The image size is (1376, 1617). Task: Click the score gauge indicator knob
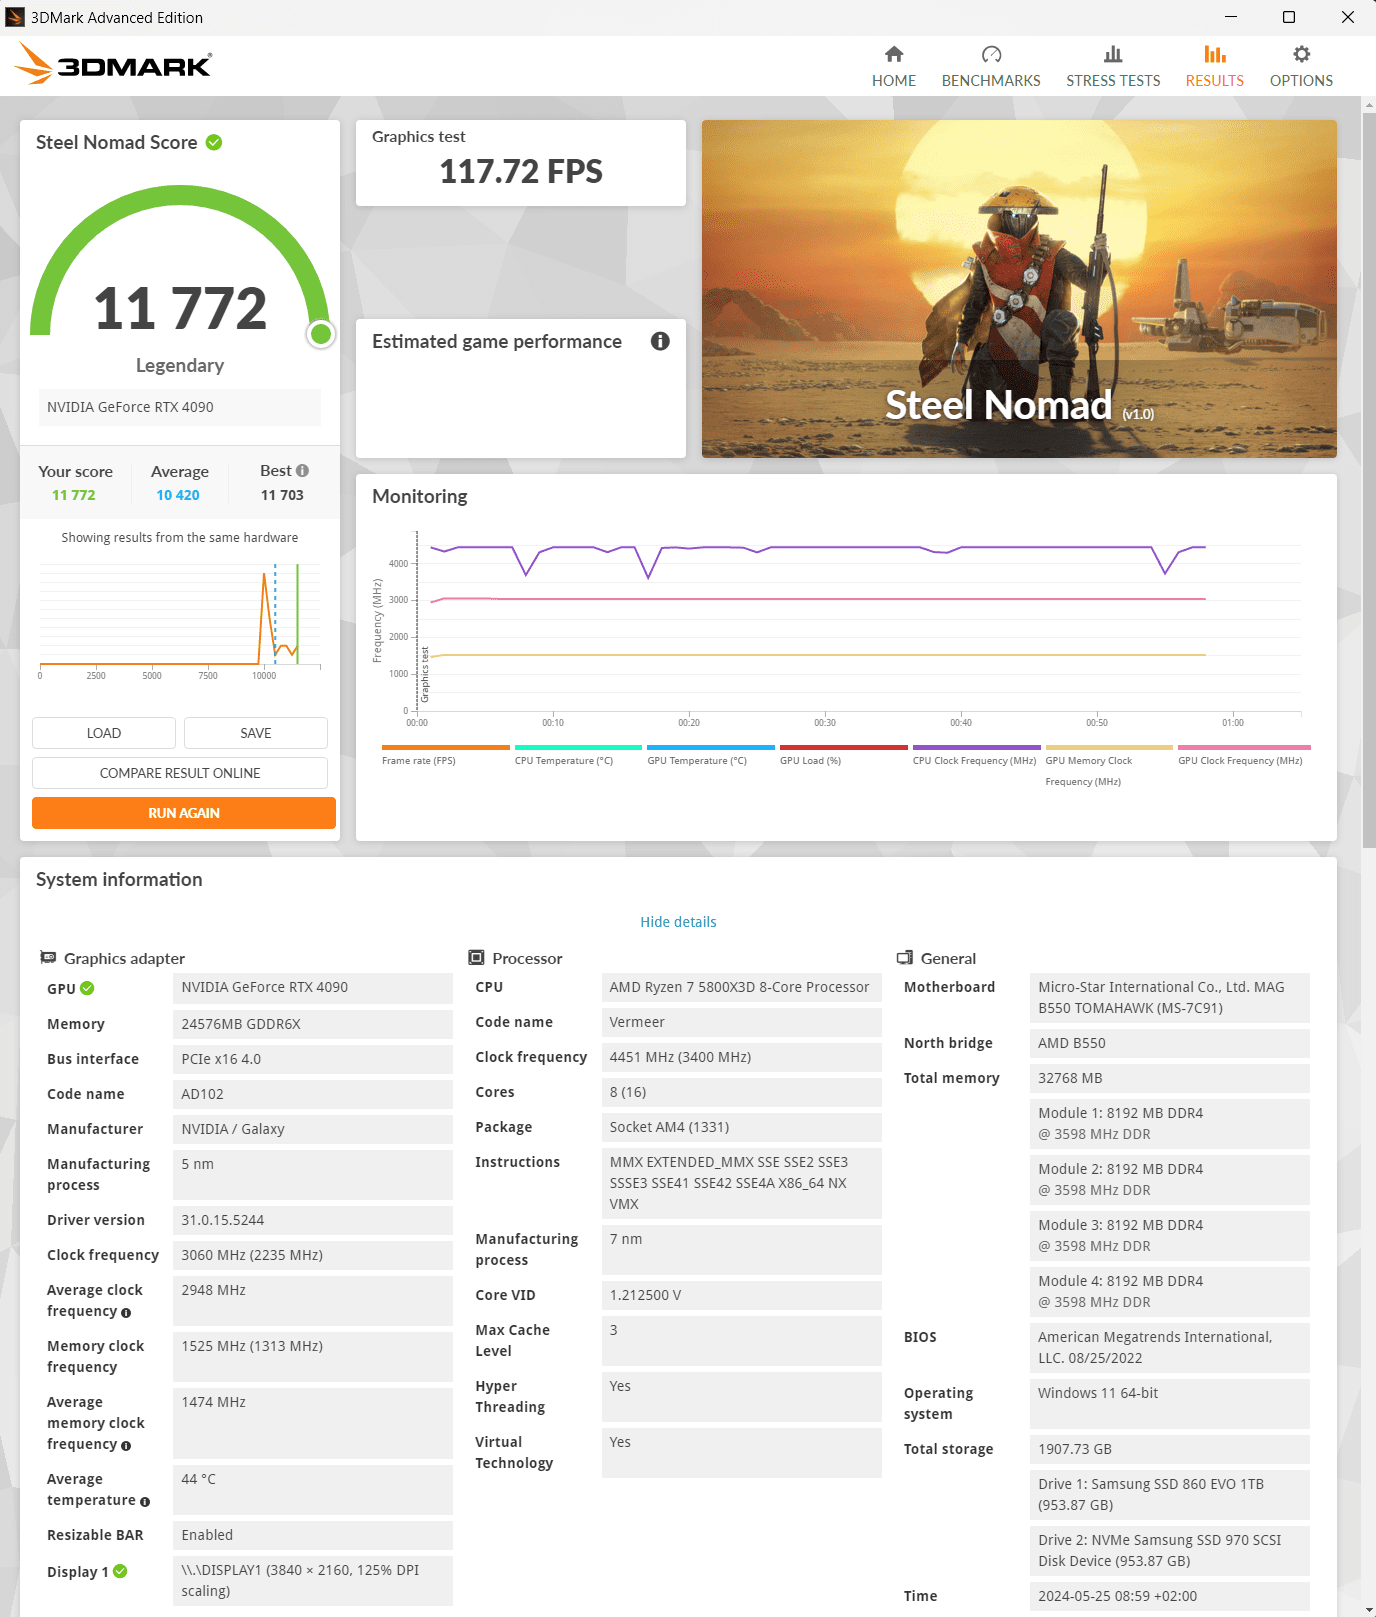321,334
